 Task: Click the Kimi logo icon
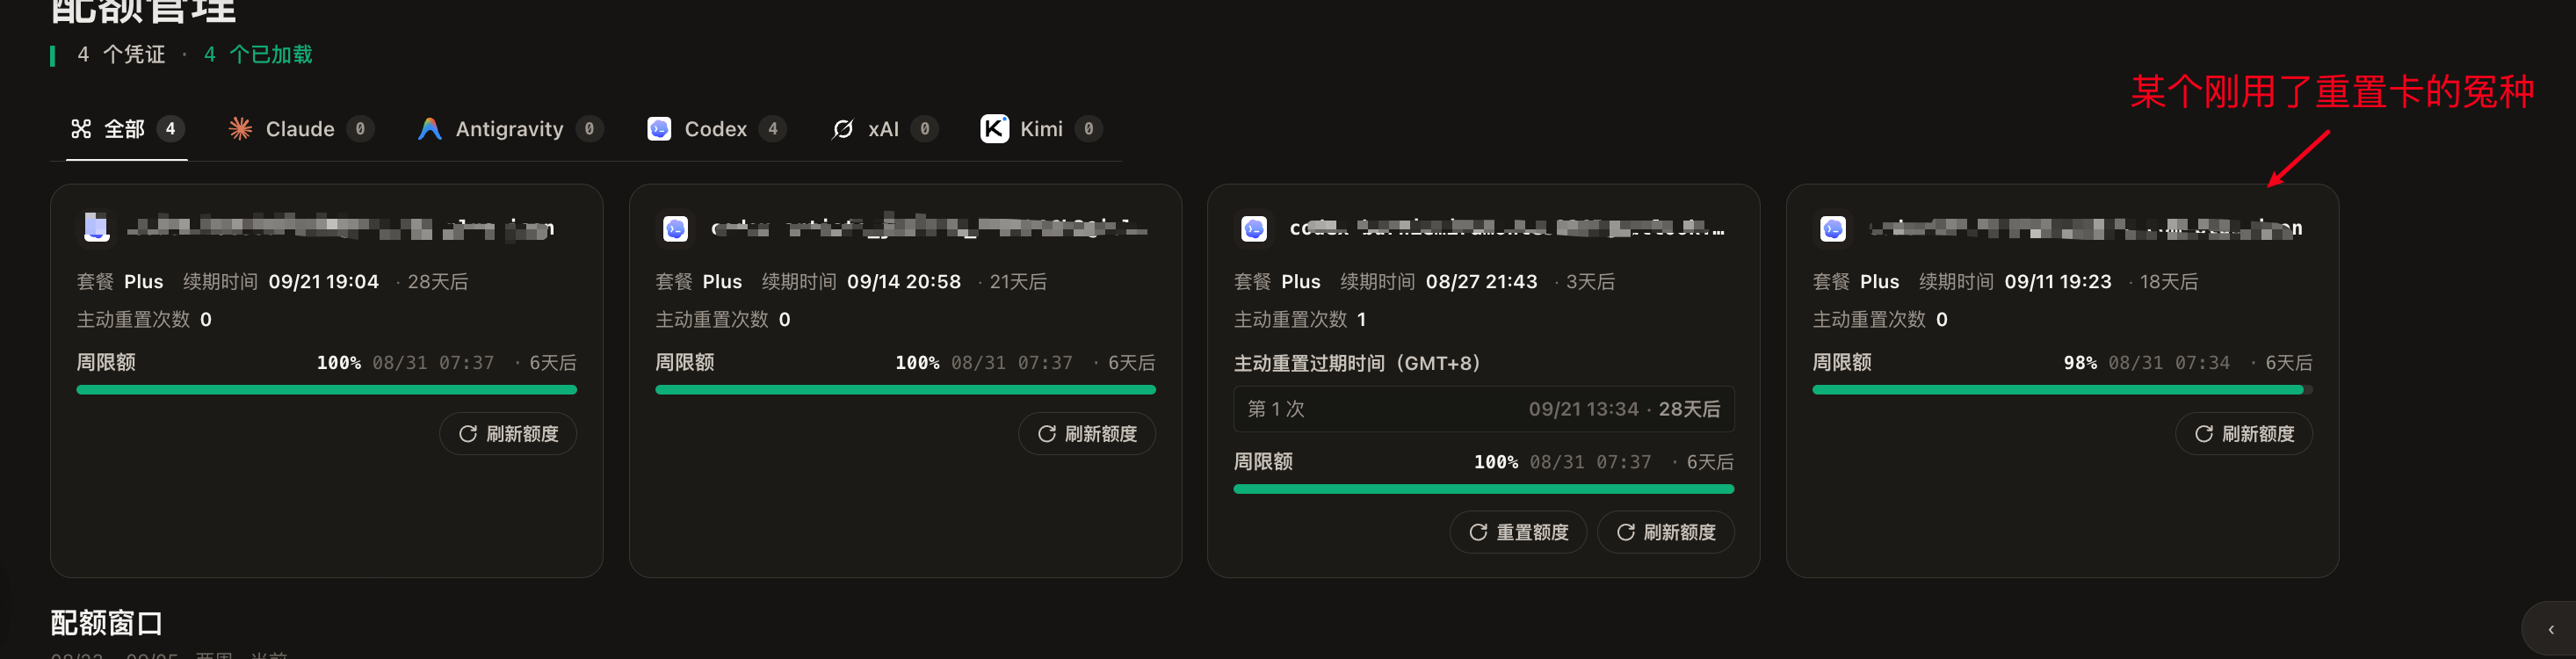tap(994, 128)
